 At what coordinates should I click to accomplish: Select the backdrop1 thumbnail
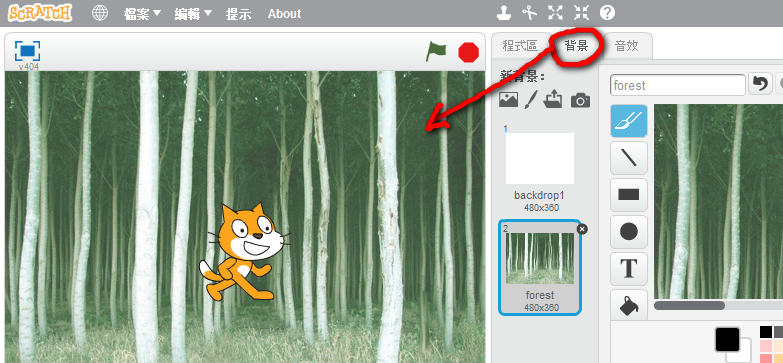[x=539, y=158]
